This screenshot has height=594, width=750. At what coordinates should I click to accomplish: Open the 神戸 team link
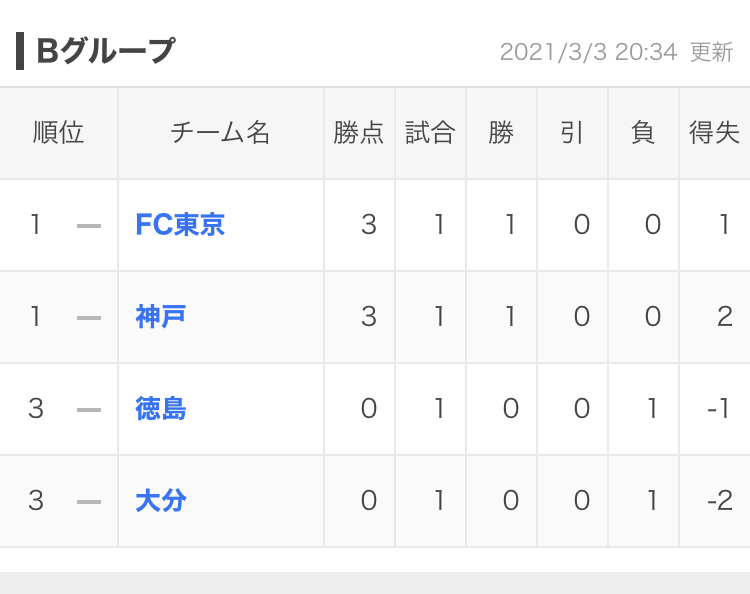161,317
